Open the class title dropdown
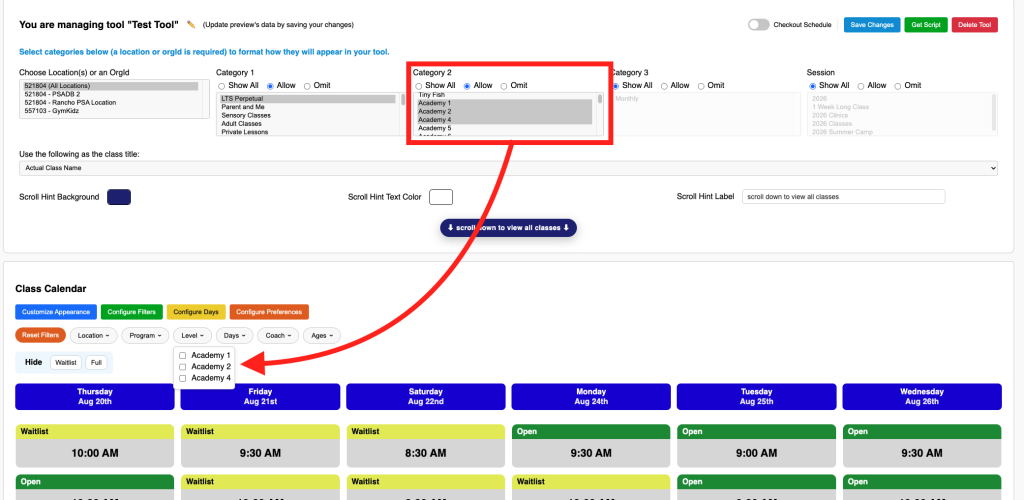This screenshot has width=1024, height=500. click(508, 168)
